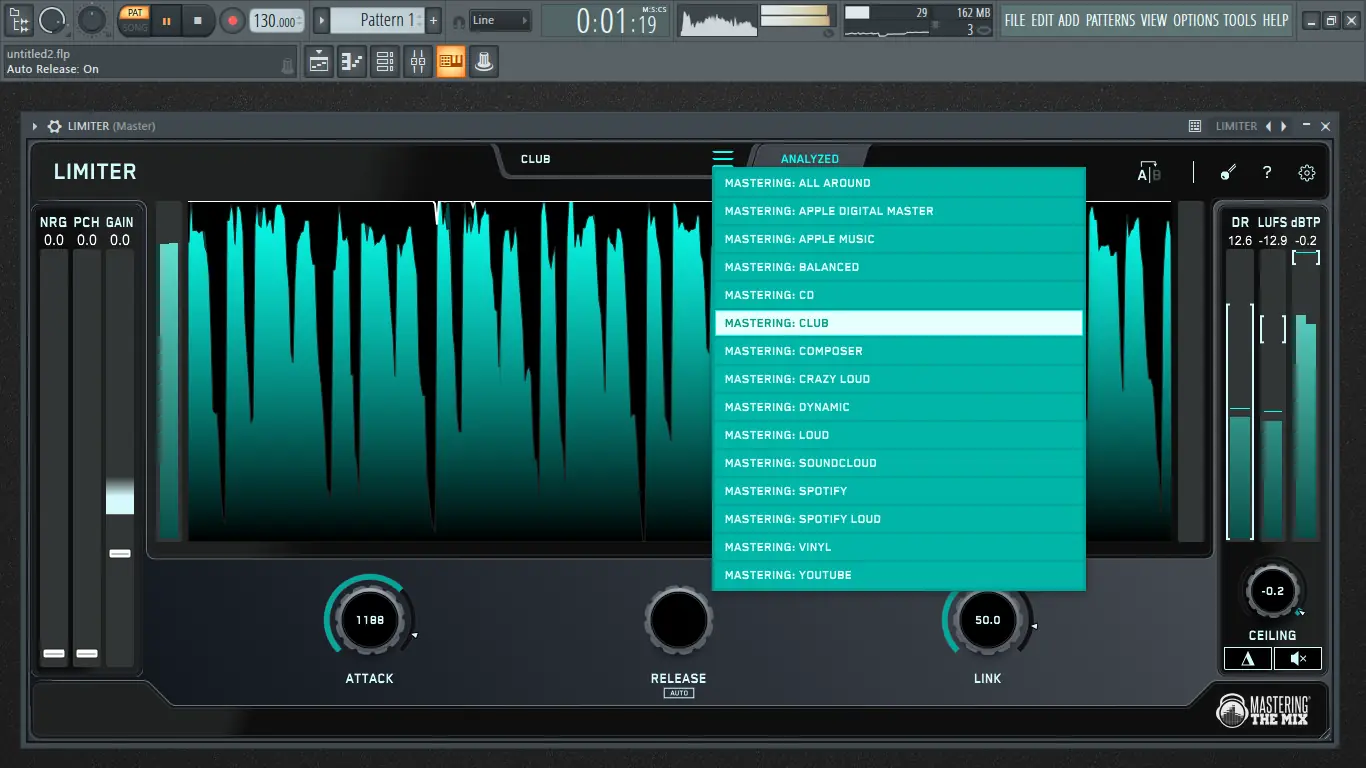Open the plugin settings gear icon
This screenshot has width=1366, height=768.
pos(1307,173)
